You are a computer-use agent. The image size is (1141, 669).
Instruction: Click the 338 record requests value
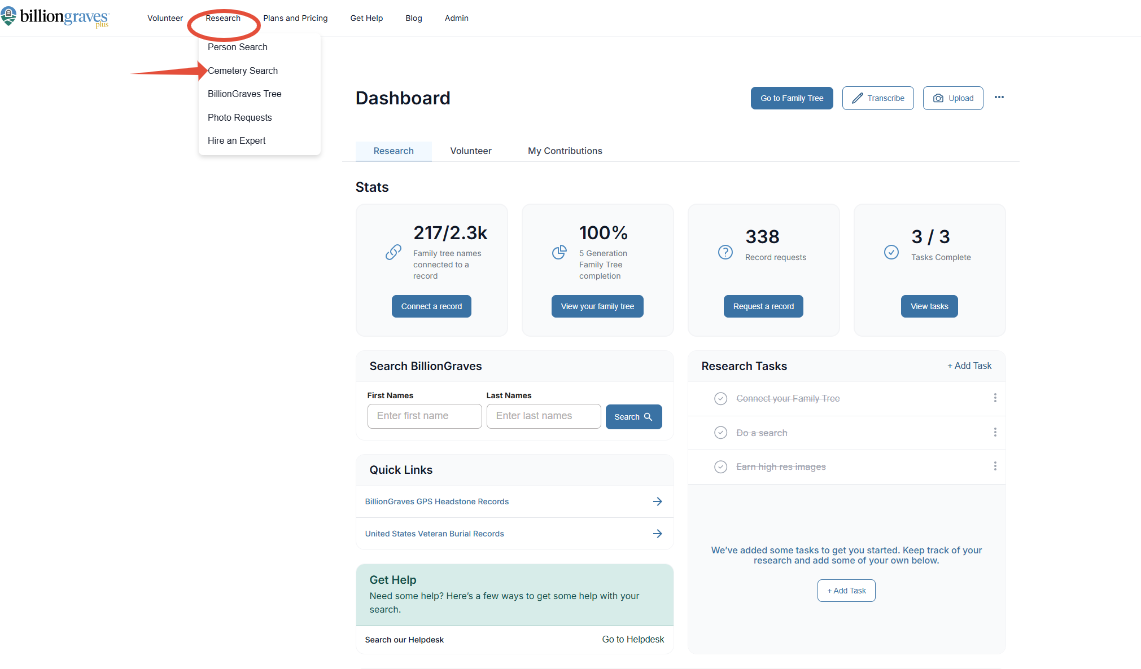762,237
